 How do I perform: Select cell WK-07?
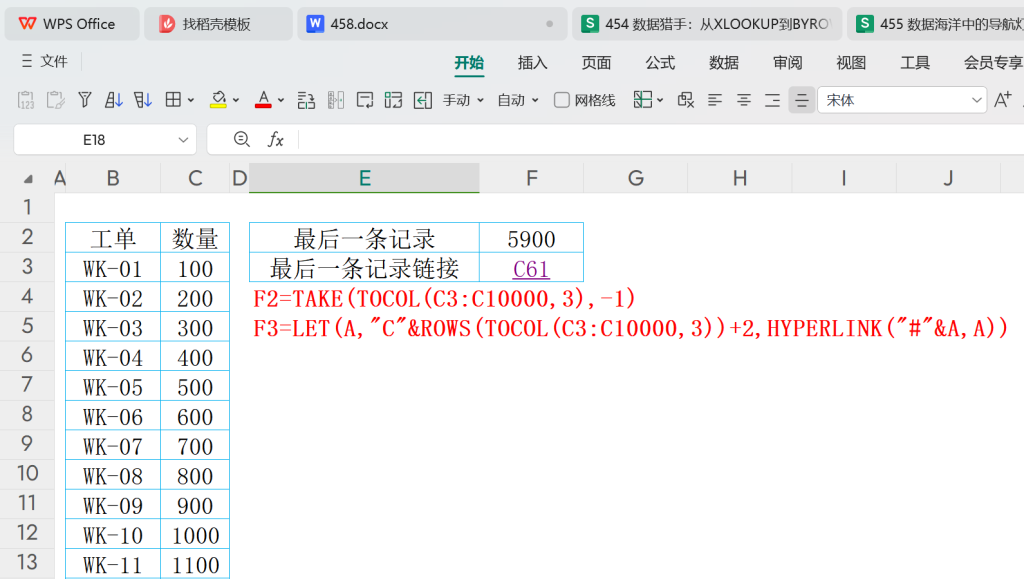coord(113,446)
